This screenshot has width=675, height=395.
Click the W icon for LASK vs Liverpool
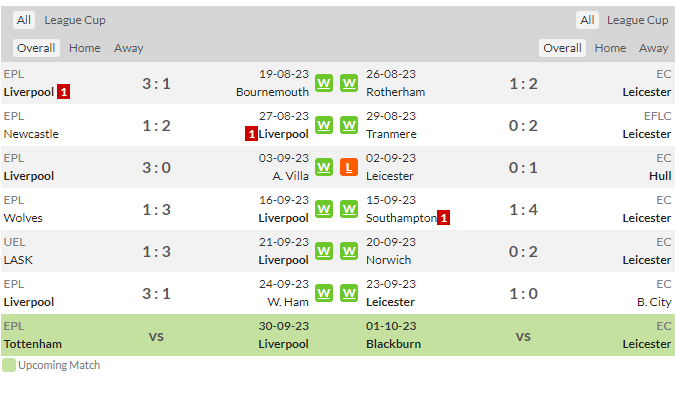tap(324, 251)
